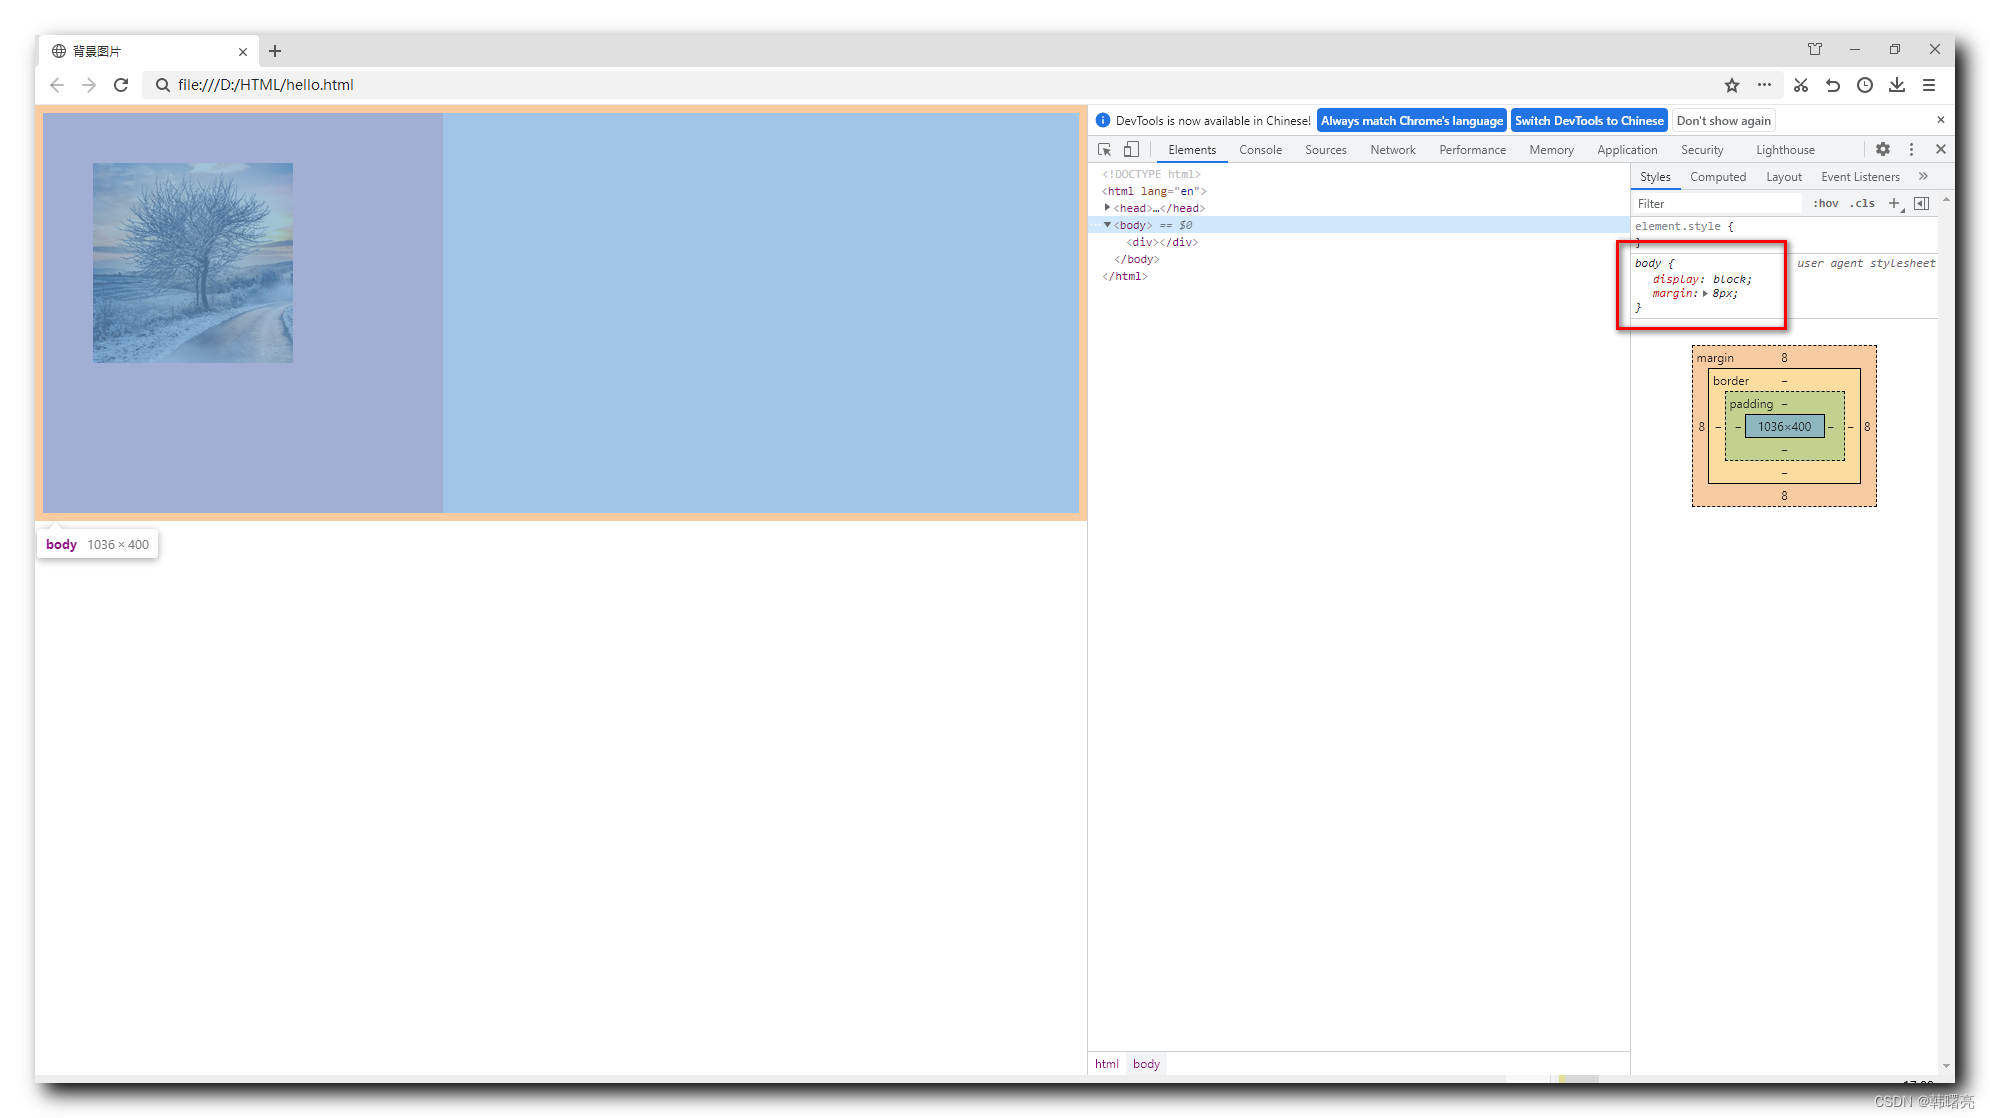Activate the inspect element picker icon
This screenshot has width=1990, height=1118.
point(1104,150)
